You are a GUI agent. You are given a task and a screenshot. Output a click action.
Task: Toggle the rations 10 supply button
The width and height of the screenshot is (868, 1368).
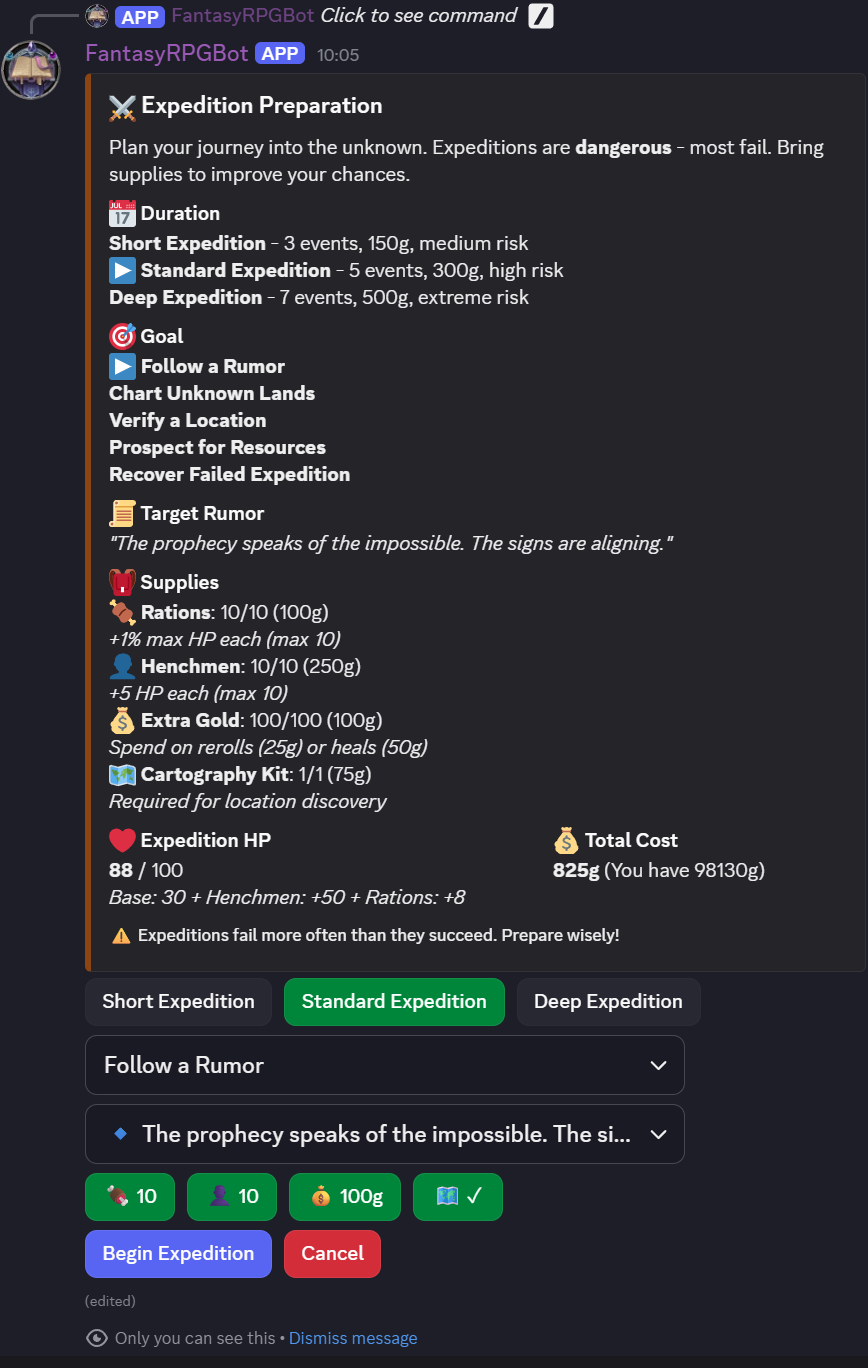pyautogui.click(x=130, y=1197)
